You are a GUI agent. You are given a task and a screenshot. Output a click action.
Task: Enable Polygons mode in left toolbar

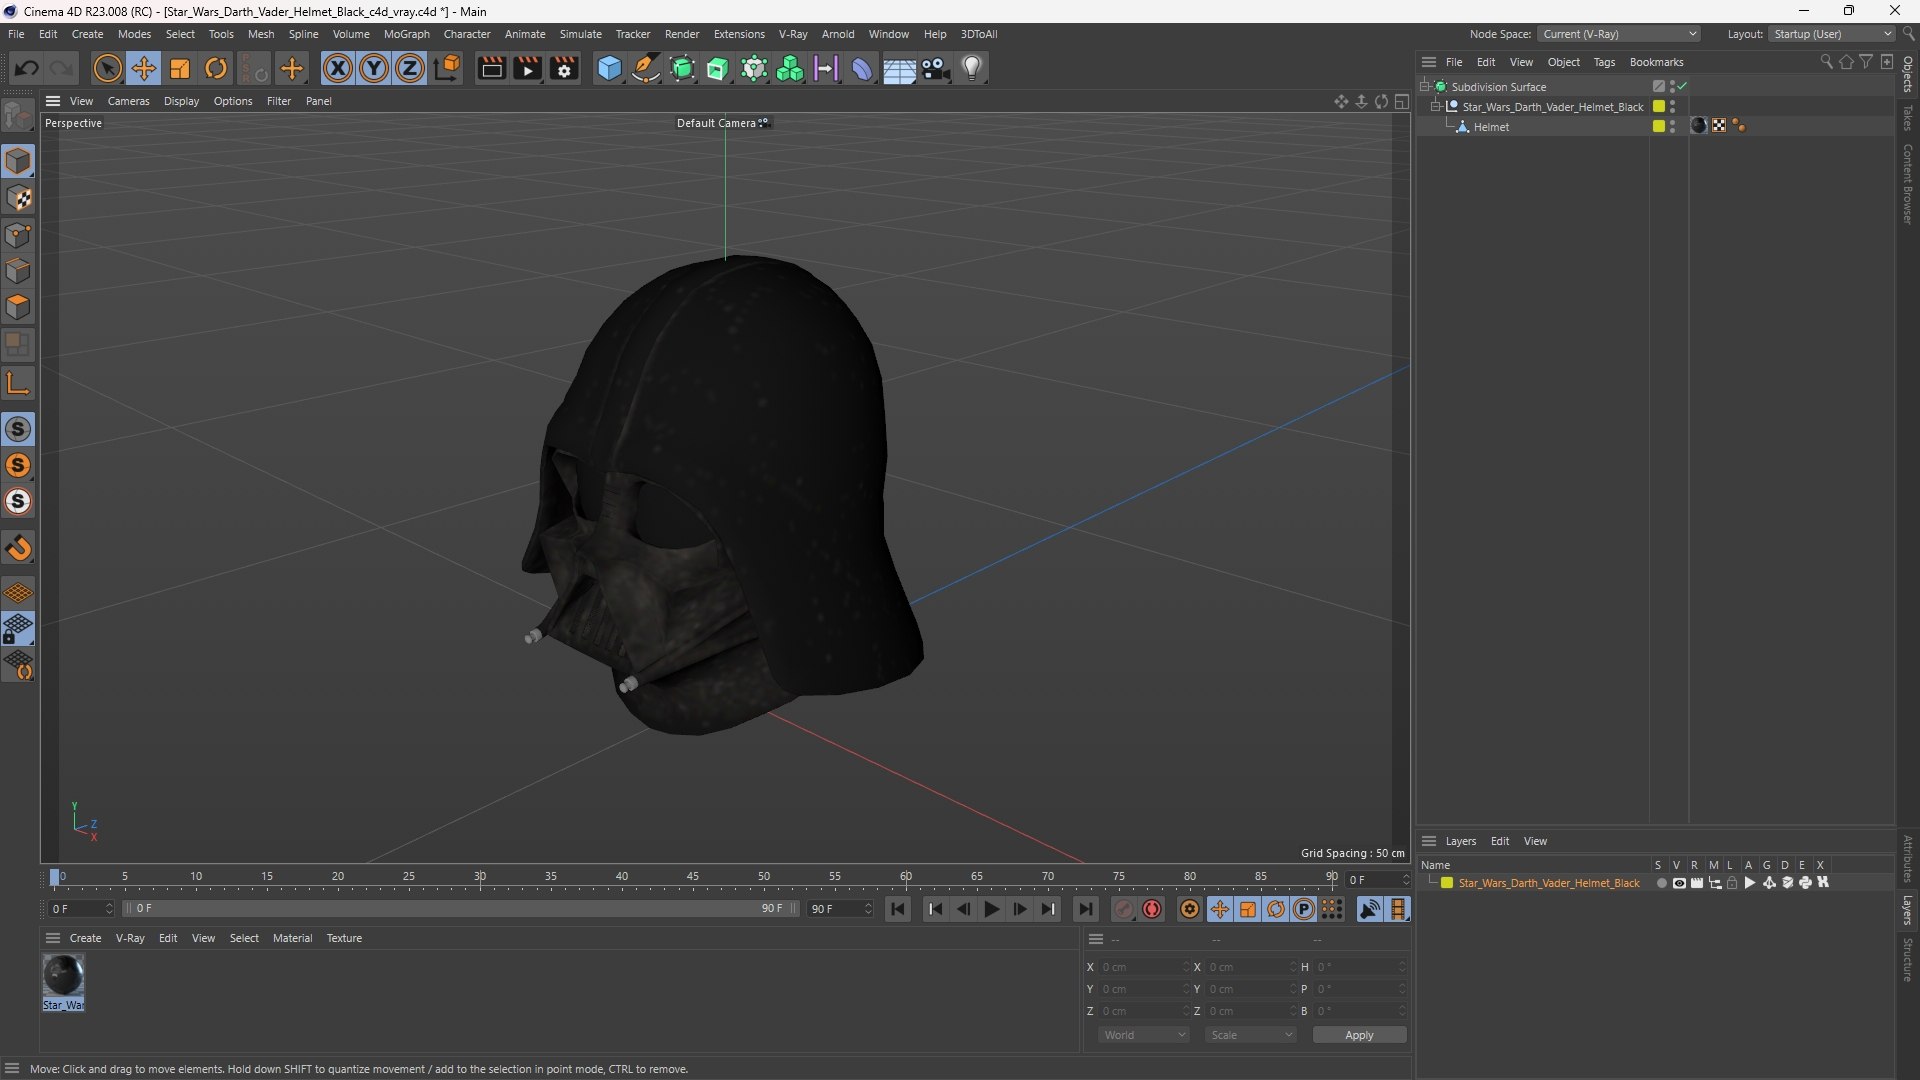click(18, 307)
